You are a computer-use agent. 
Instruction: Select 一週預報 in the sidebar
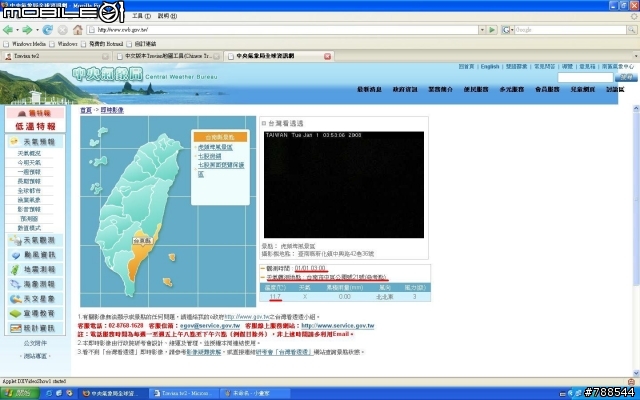[29, 172]
